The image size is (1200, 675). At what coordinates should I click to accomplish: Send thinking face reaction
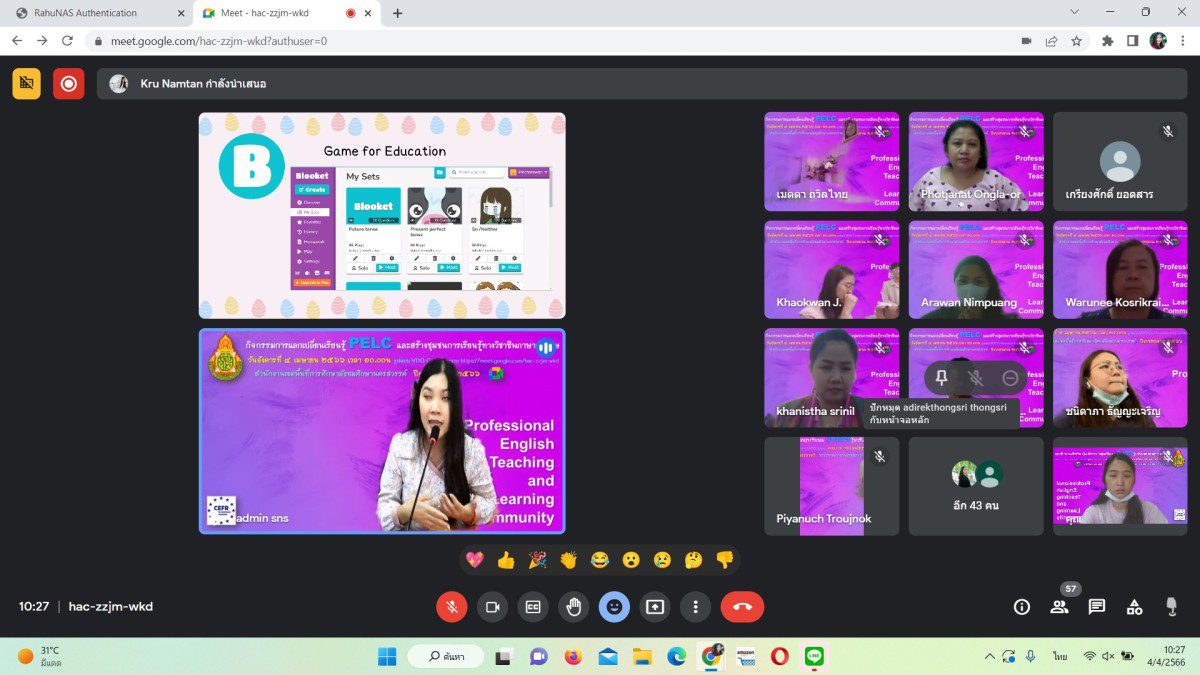[x=693, y=560]
